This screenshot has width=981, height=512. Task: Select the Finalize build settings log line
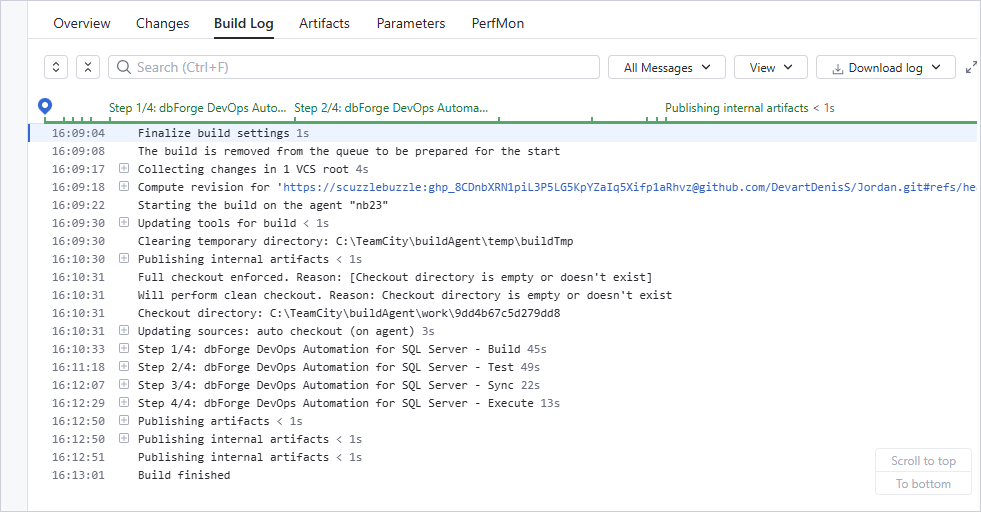(503, 133)
